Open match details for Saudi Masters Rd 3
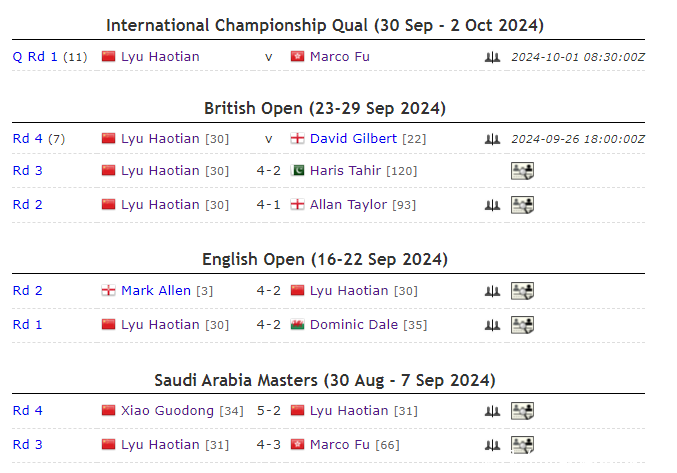 click(x=522, y=445)
